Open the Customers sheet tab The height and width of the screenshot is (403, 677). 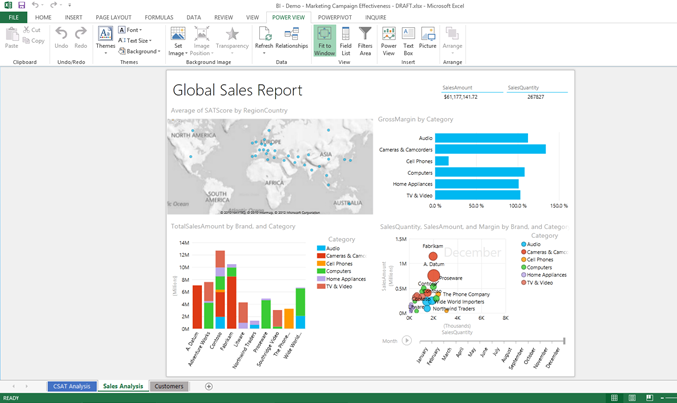pyautogui.click(x=169, y=386)
